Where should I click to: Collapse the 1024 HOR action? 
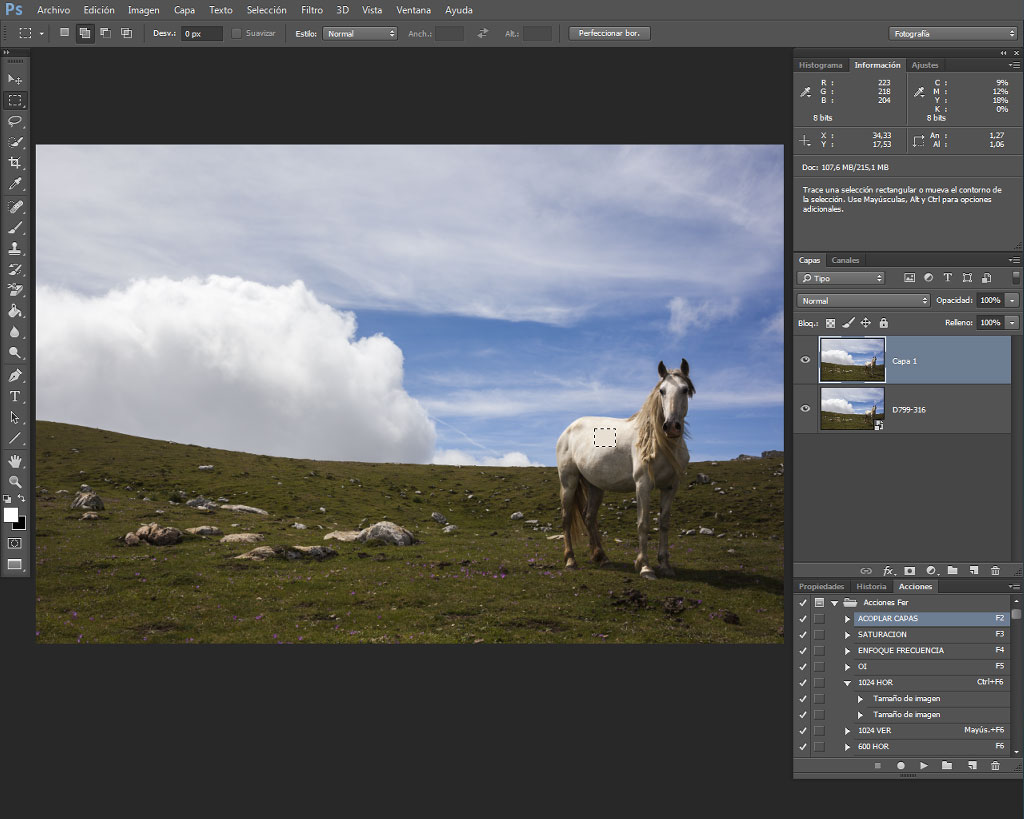[x=847, y=682]
